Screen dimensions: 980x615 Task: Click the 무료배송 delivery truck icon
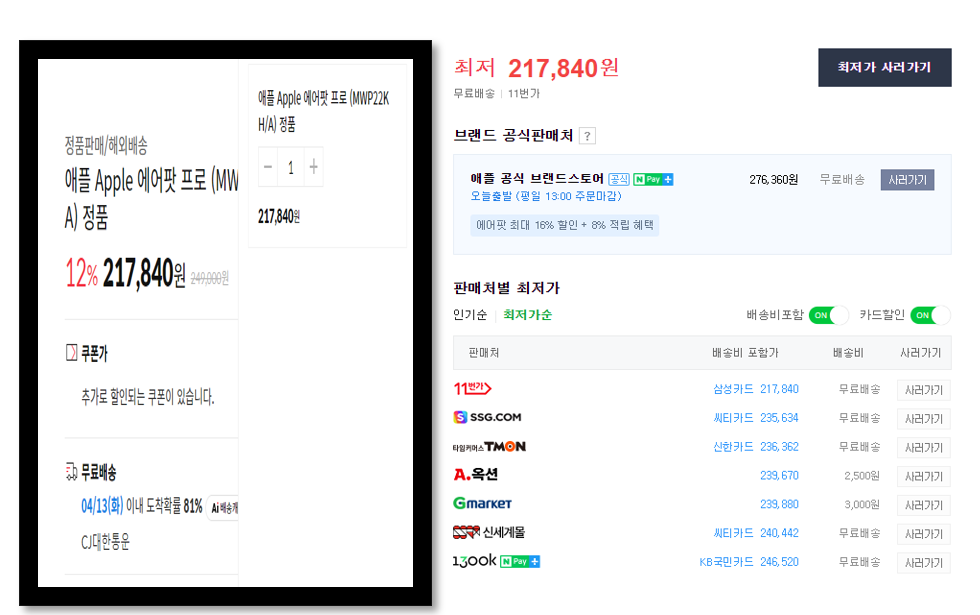point(71,472)
